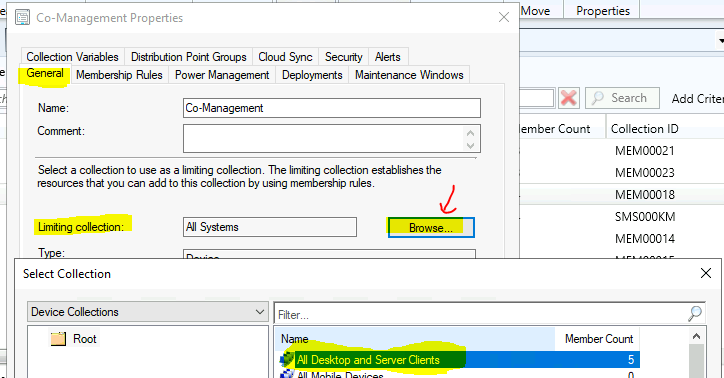Switch to the General tab

(x=45, y=74)
